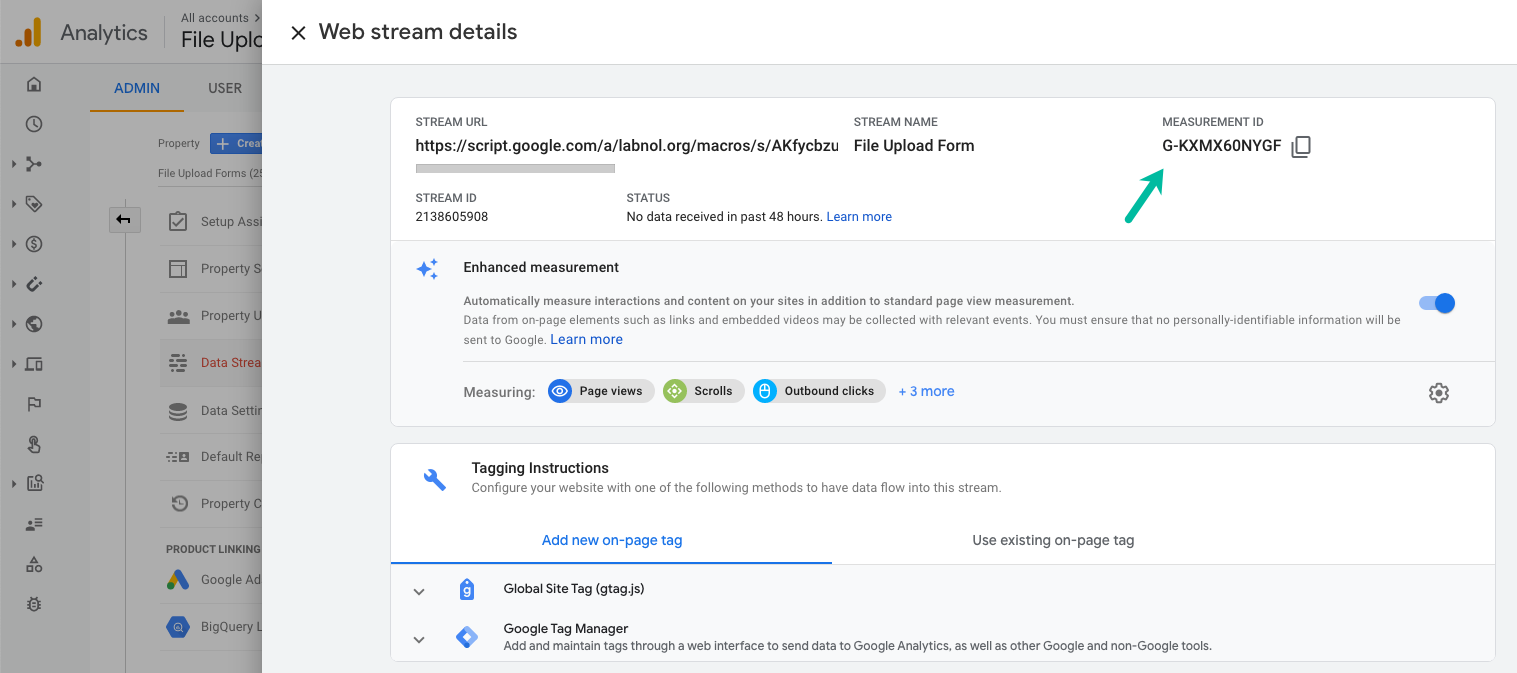
Task: Click the File Upload Form stream name
Action: point(914,146)
